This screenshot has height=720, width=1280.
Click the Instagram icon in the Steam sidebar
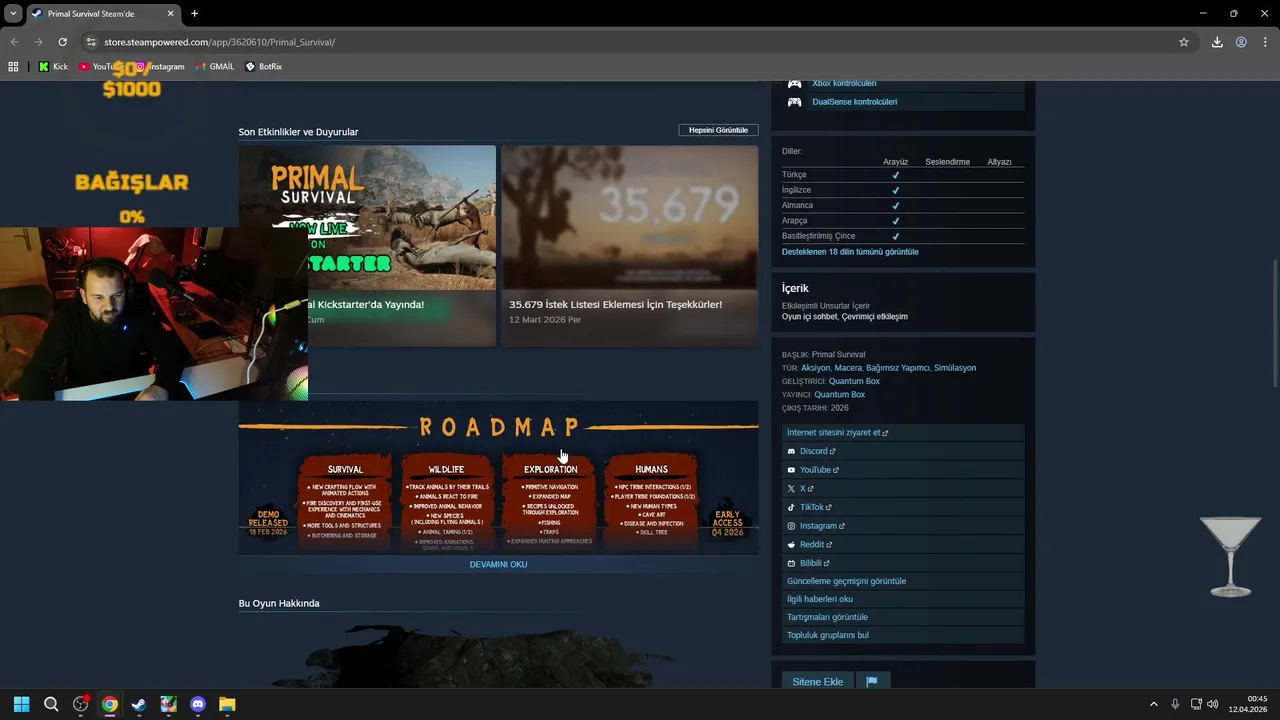(x=791, y=526)
